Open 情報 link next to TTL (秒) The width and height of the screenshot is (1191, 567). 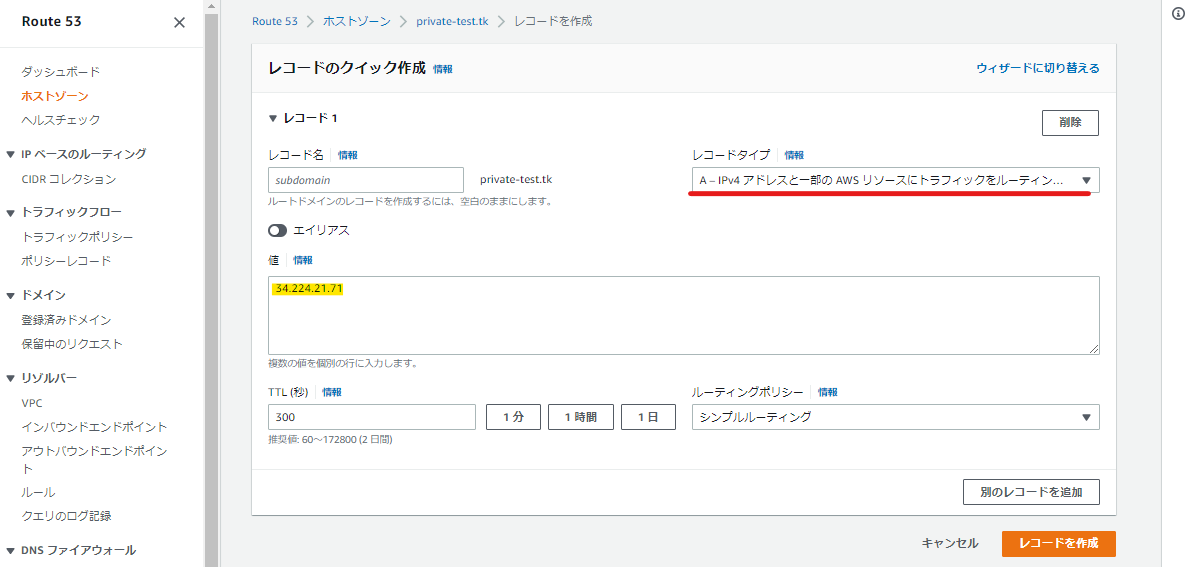pyautogui.click(x=332, y=392)
